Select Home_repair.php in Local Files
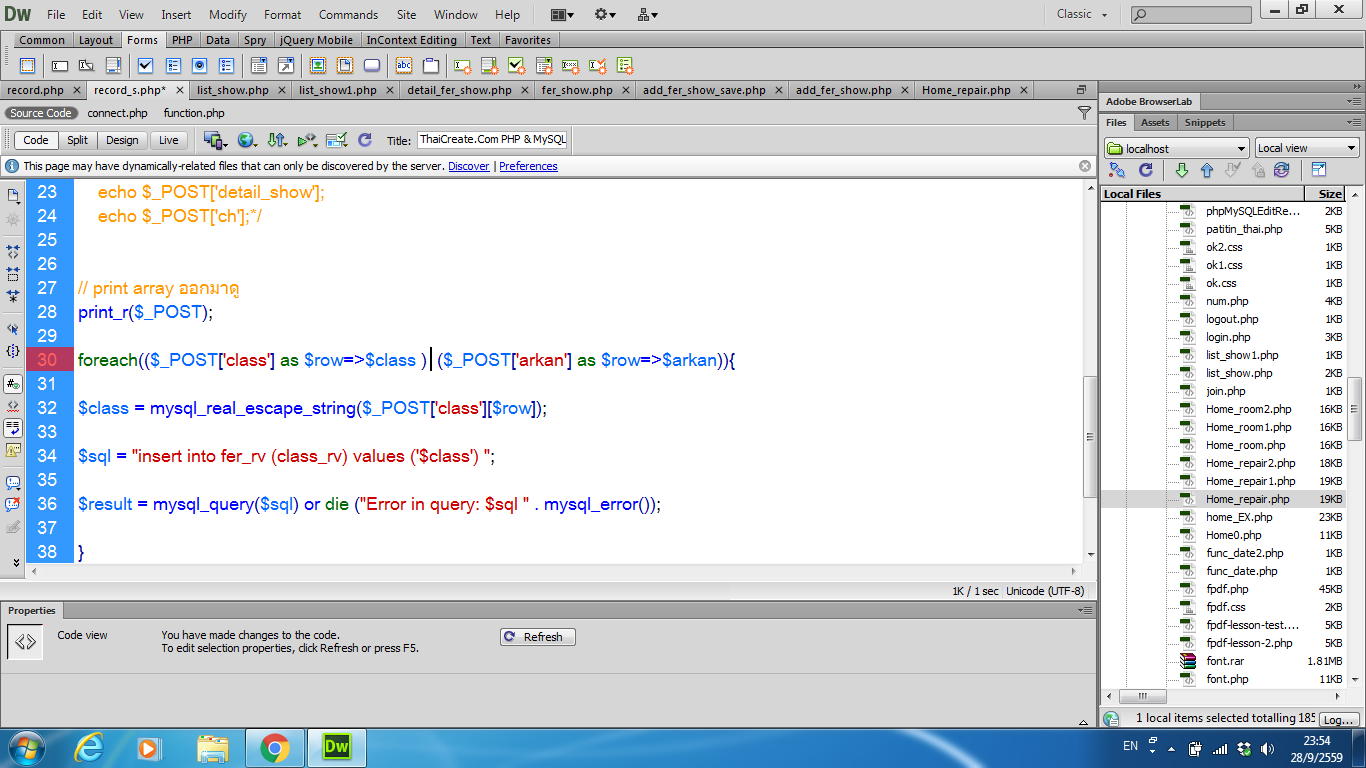 tap(1247, 499)
